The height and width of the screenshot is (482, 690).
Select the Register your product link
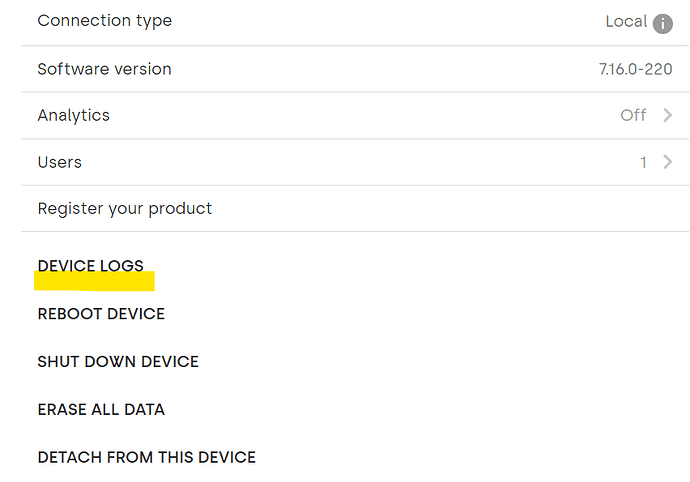(x=125, y=209)
